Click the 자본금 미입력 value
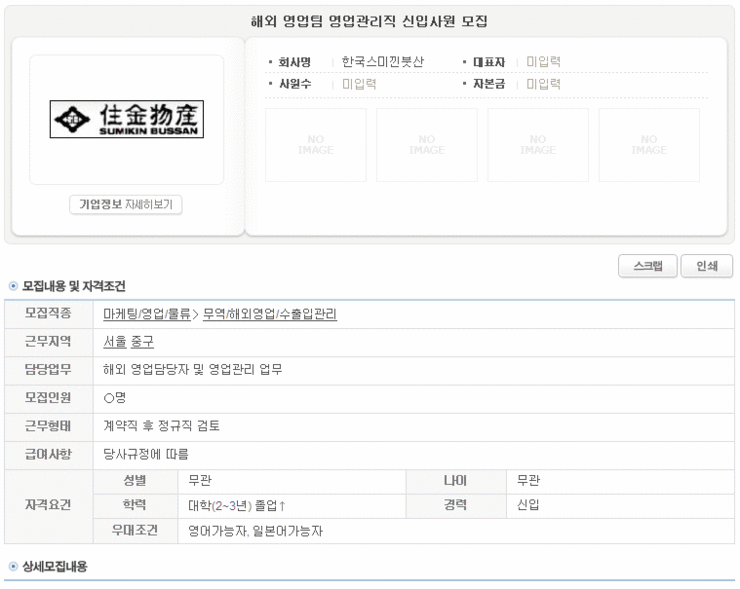Viewport: 740px width, 589px height. tap(544, 84)
